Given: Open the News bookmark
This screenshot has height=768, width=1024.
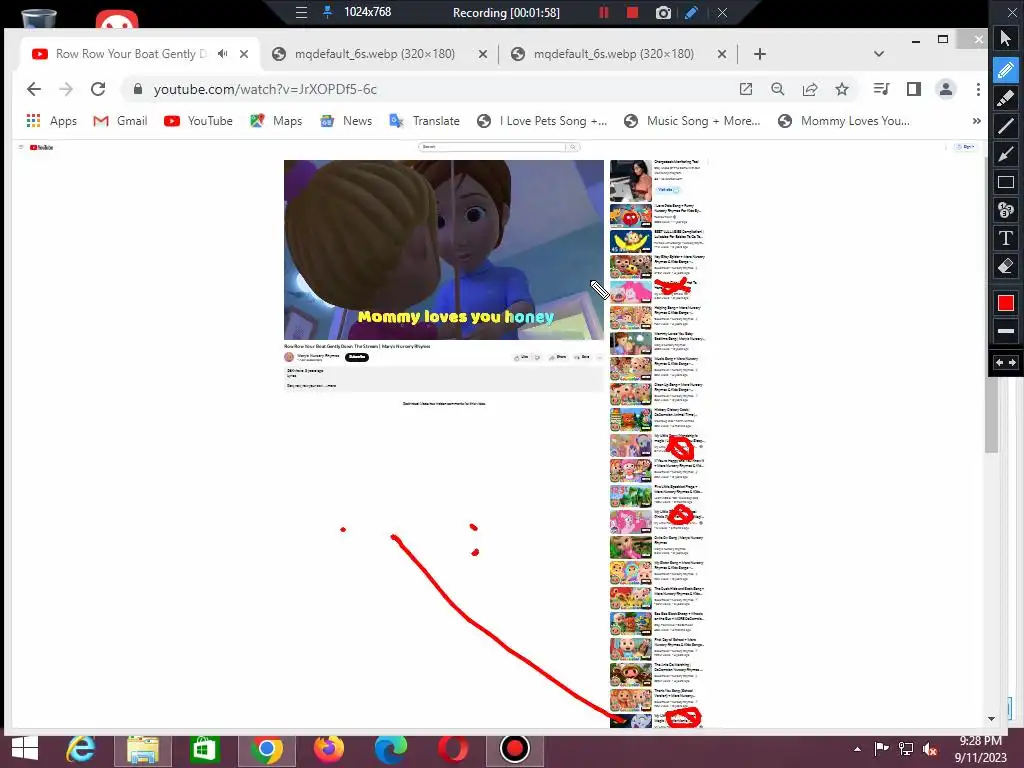Looking at the screenshot, I should tap(346, 121).
